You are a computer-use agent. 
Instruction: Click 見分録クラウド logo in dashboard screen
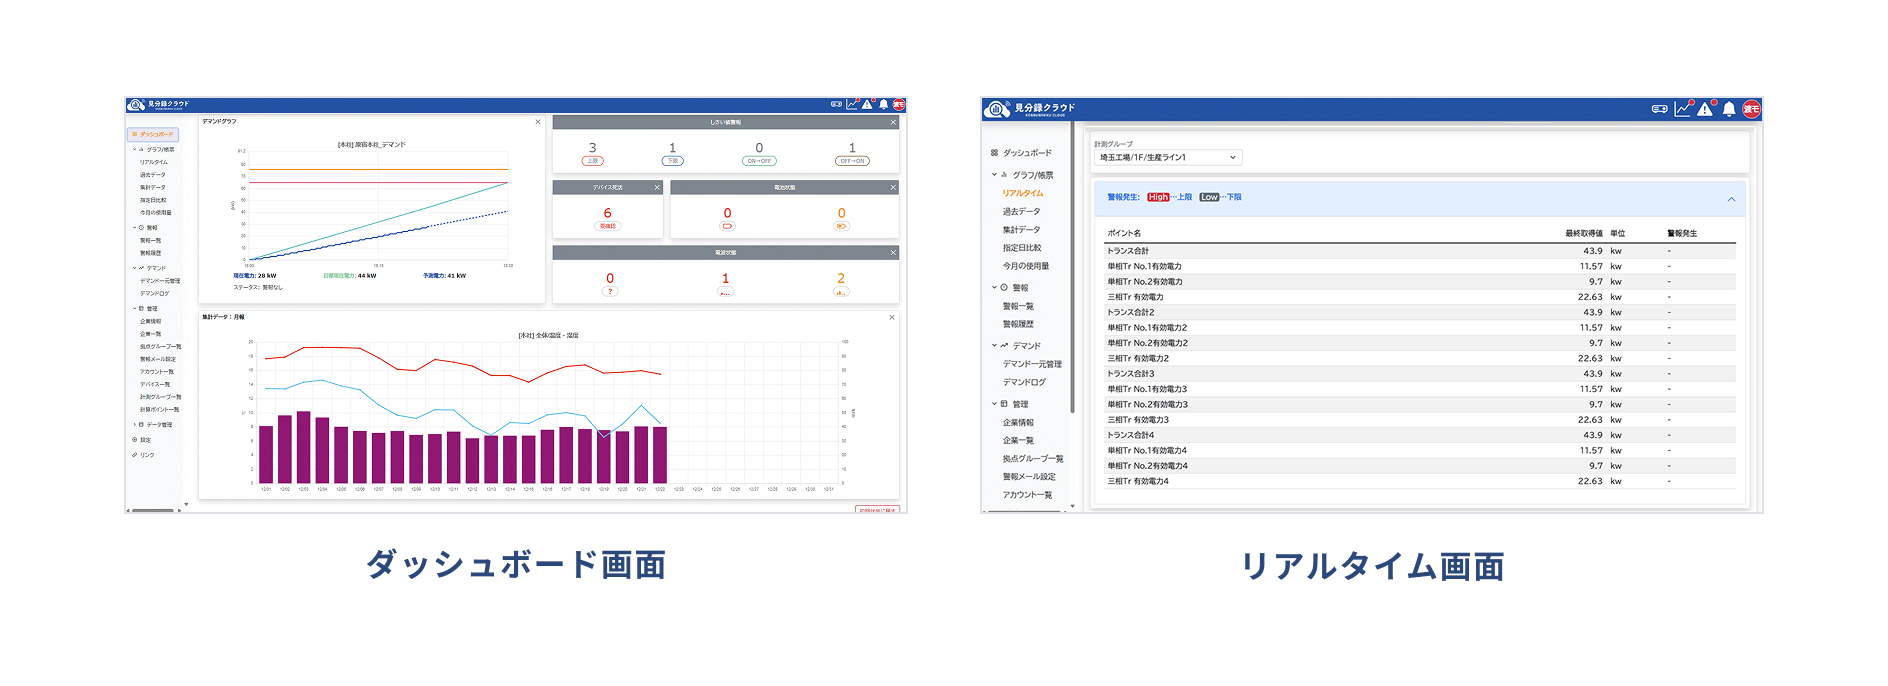158,104
